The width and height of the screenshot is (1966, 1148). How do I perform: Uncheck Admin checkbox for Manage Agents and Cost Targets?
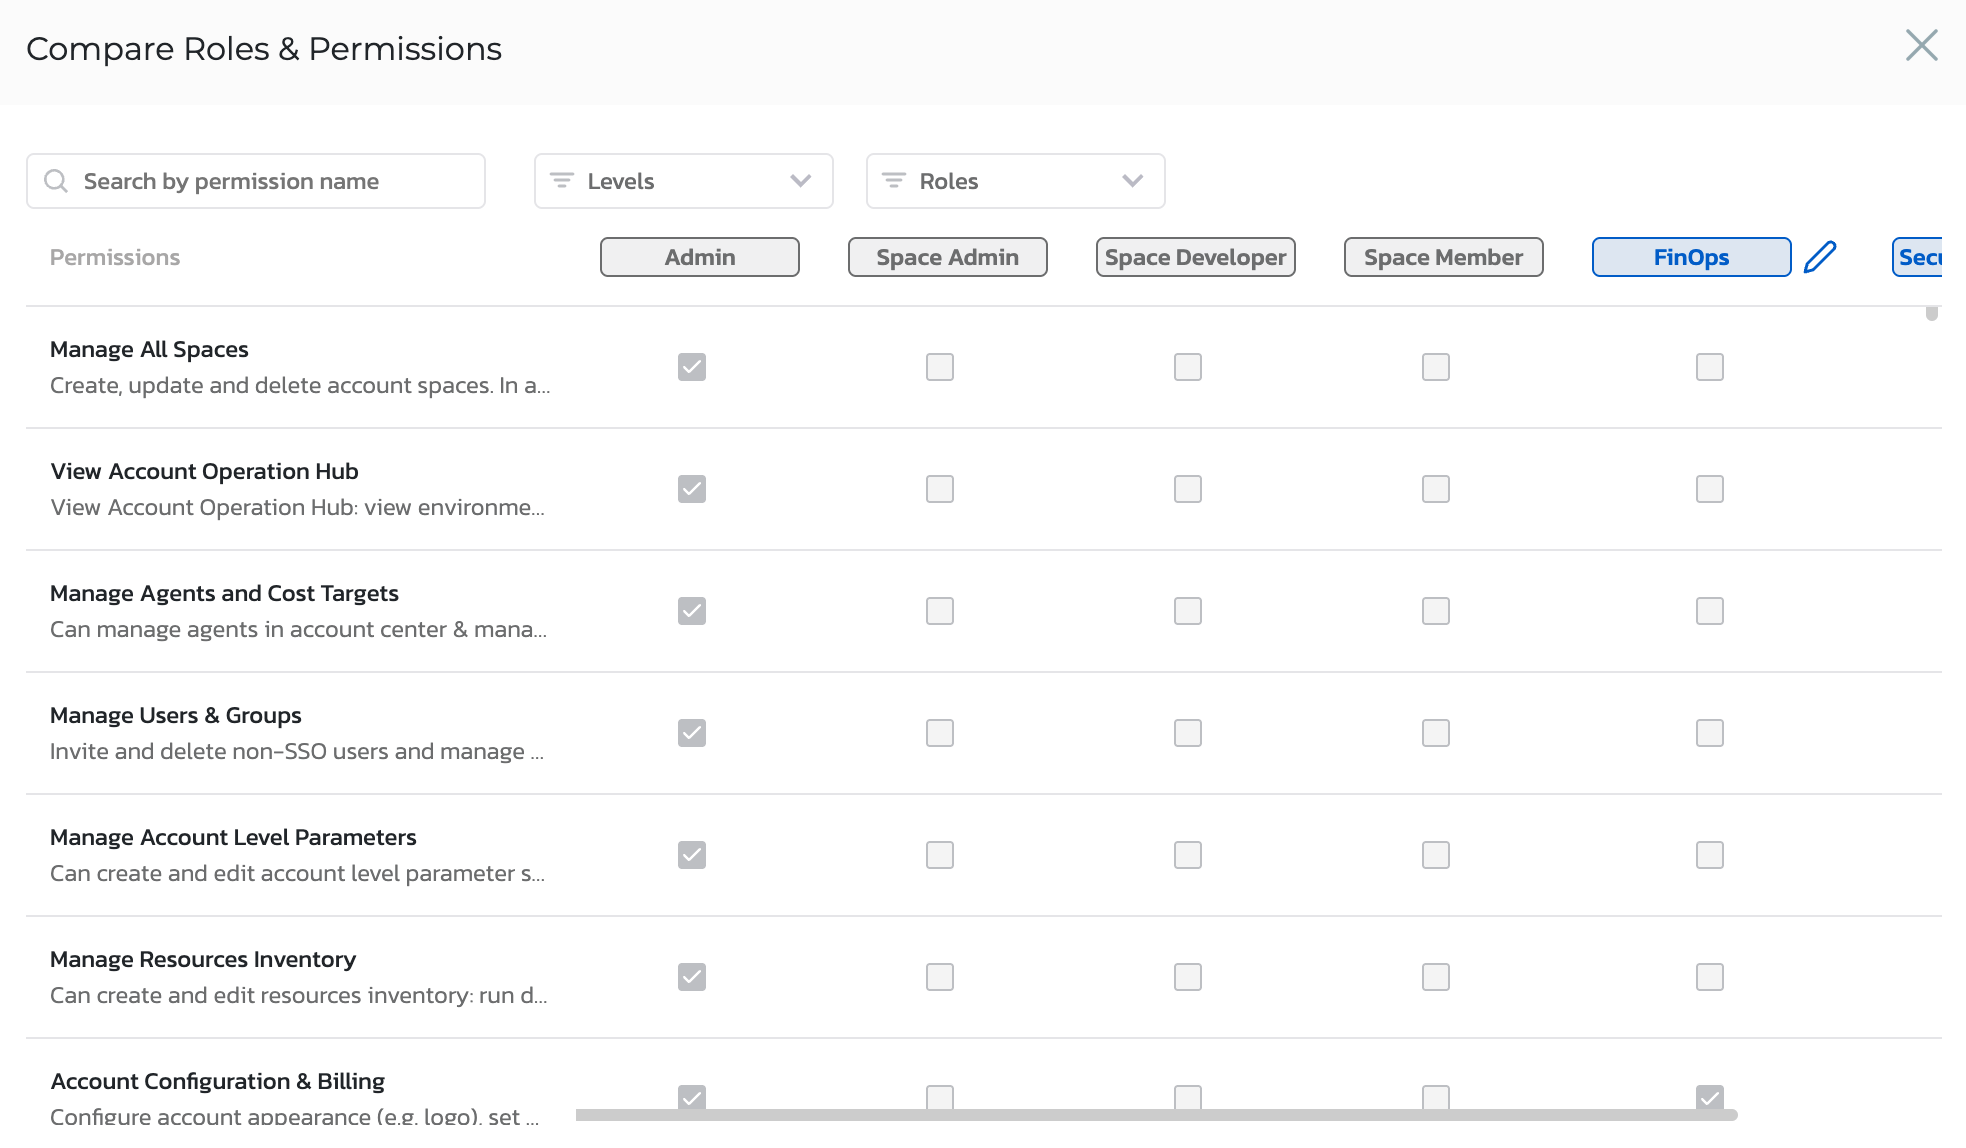point(691,611)
